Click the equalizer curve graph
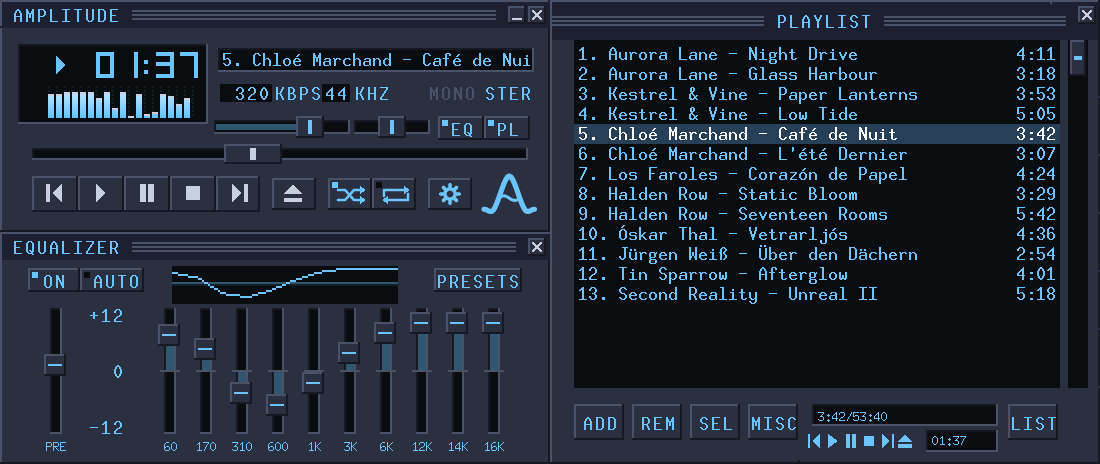The height and width of the screenshot is (464, 1100). pos(285,284)
